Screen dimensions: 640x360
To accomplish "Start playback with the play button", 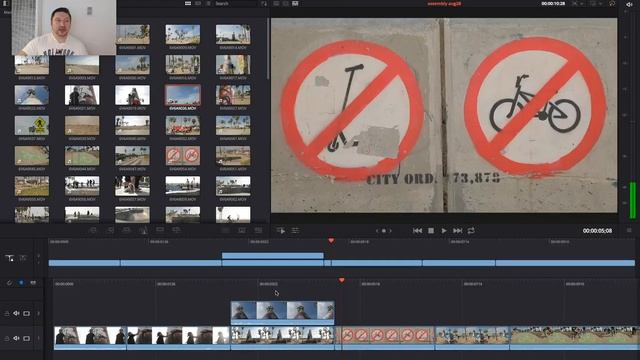I will (x=444, y=231).
